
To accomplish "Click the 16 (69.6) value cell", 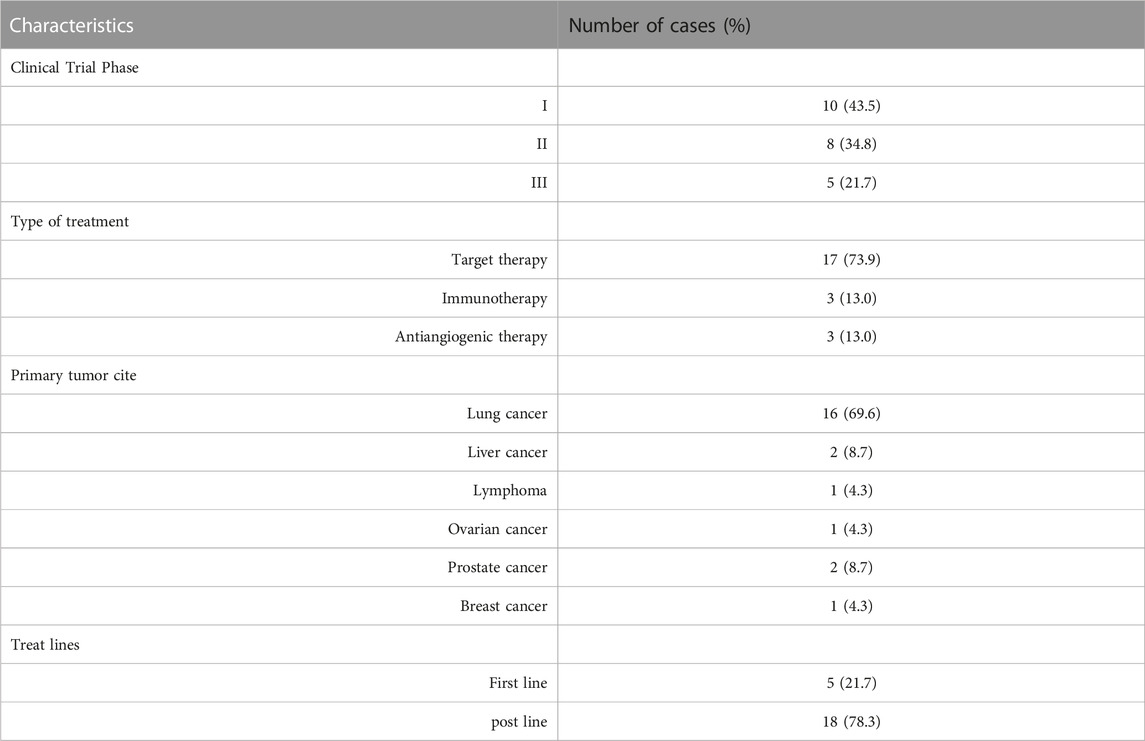I will click(851, 414).
